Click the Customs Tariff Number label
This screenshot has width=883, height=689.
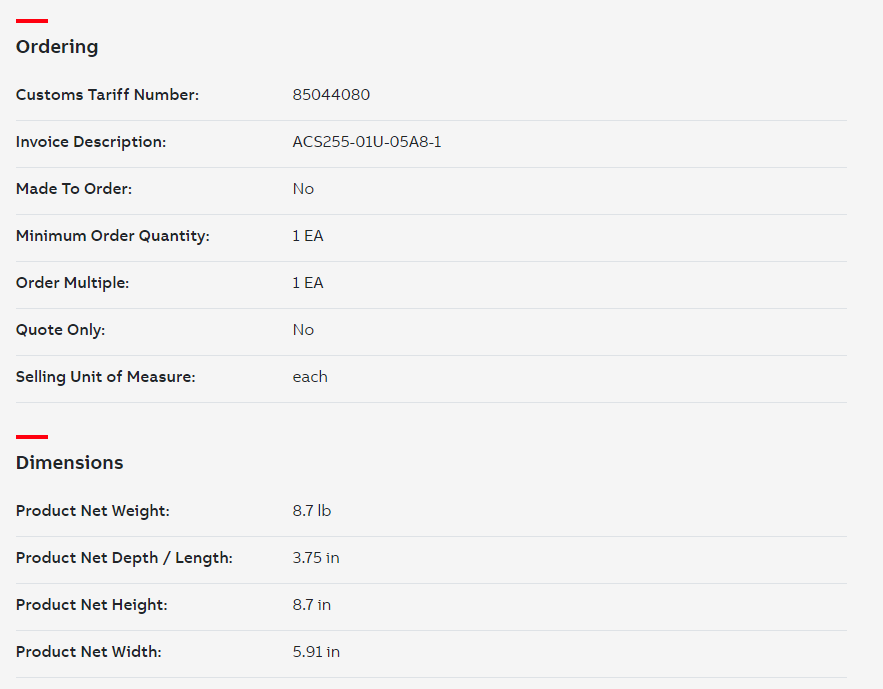[108, 95]
